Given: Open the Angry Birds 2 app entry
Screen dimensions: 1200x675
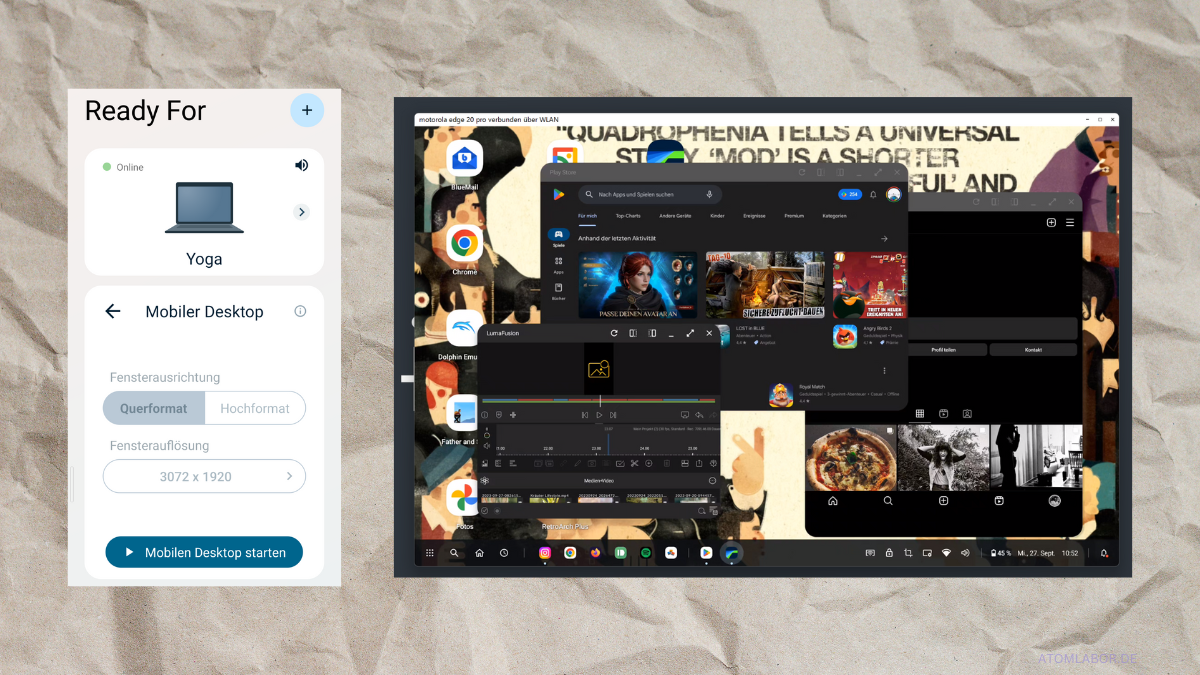Looking at the screenshot, I should click(868, 335).
